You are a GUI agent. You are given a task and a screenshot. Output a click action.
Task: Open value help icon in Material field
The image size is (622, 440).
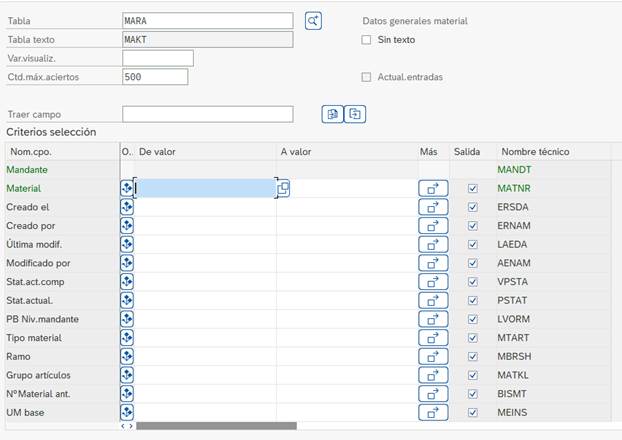click(x=283, y=188)
